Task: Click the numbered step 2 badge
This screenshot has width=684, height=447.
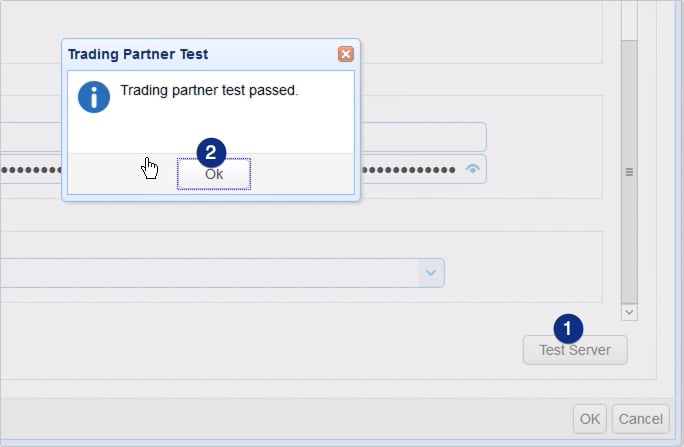Action: (211, 153)
